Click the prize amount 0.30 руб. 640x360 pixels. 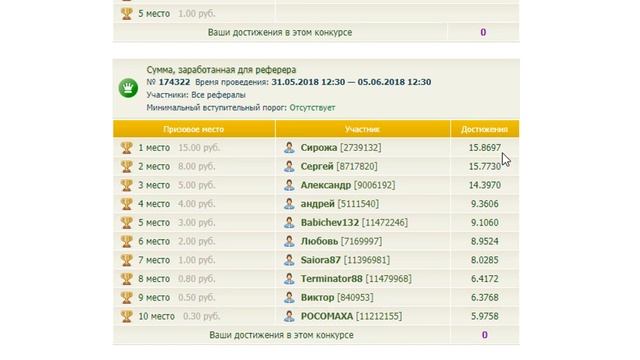pos(201,316)
